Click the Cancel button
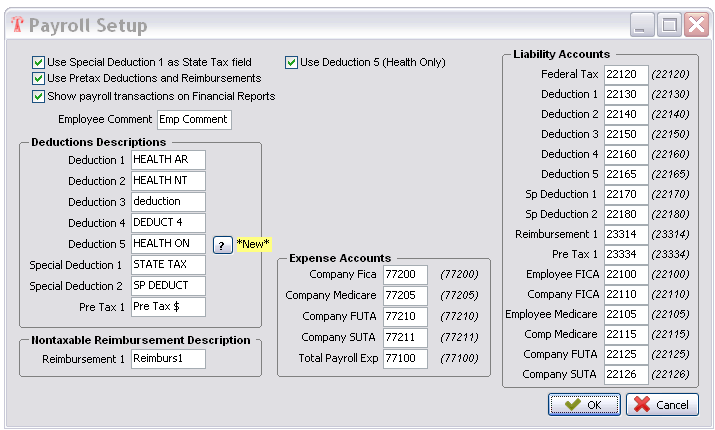The width and height of the screenshot is (715, 430). coord(662,405)
